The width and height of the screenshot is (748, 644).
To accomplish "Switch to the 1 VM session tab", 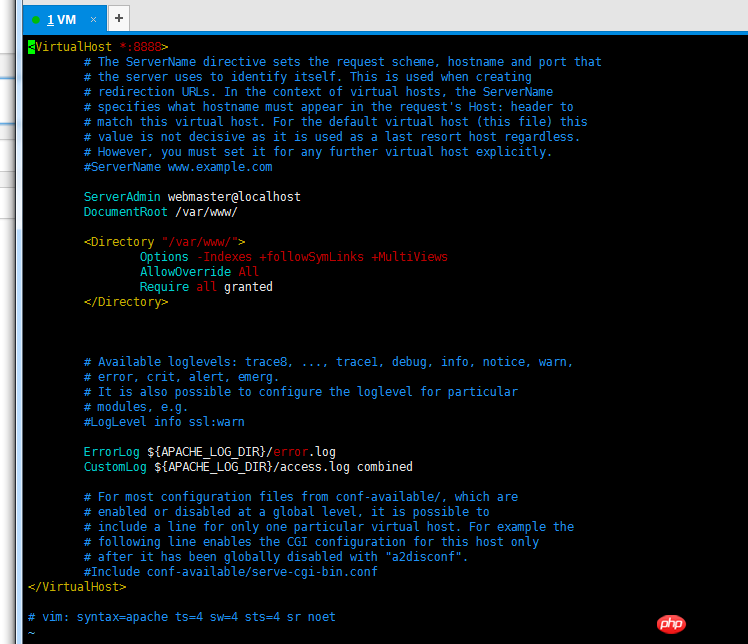I will click(64, 19).
